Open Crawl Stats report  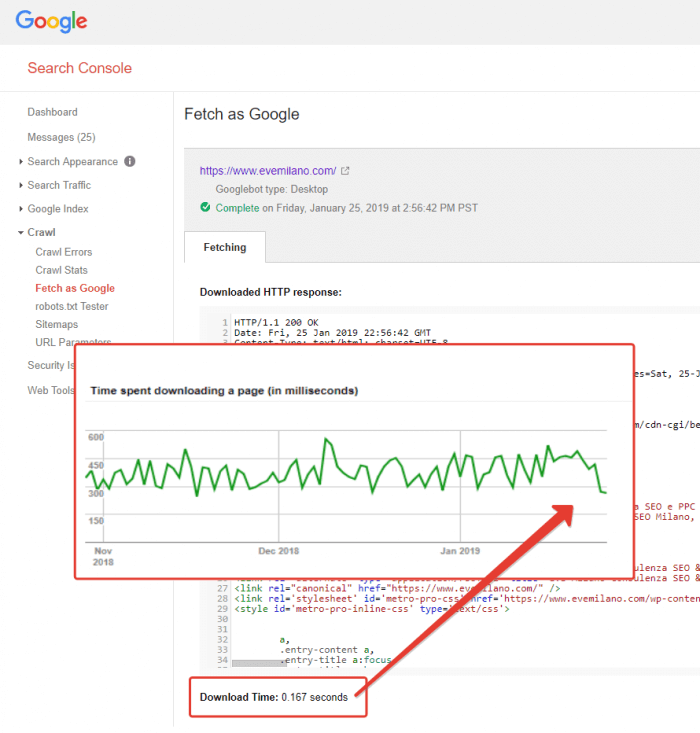(x=61, y=270)
